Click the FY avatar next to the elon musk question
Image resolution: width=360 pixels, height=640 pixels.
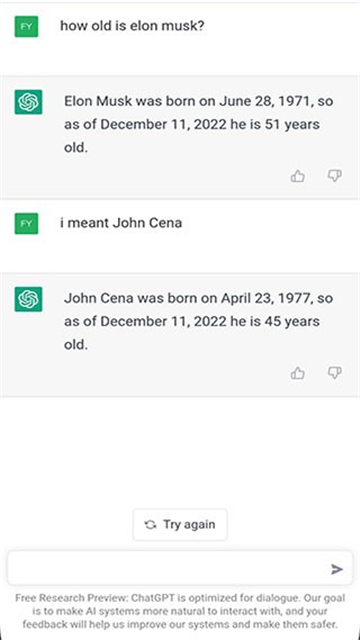pyautogui.click(x=27, y=27)
